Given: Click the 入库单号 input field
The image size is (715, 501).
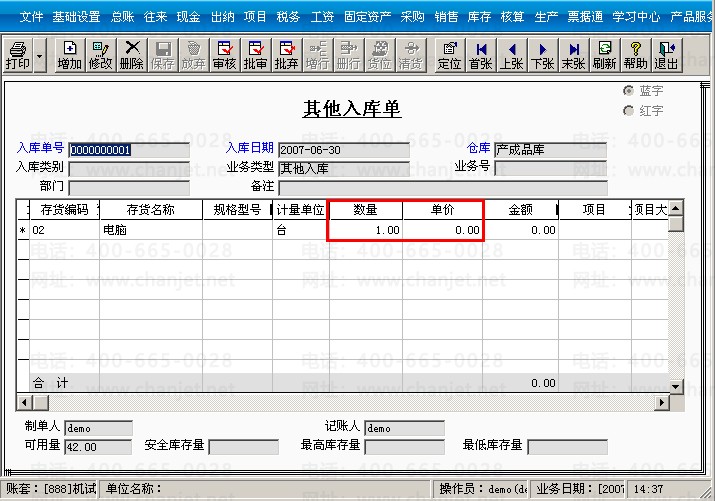Looking at the screenshot, I should pos(129,150).
